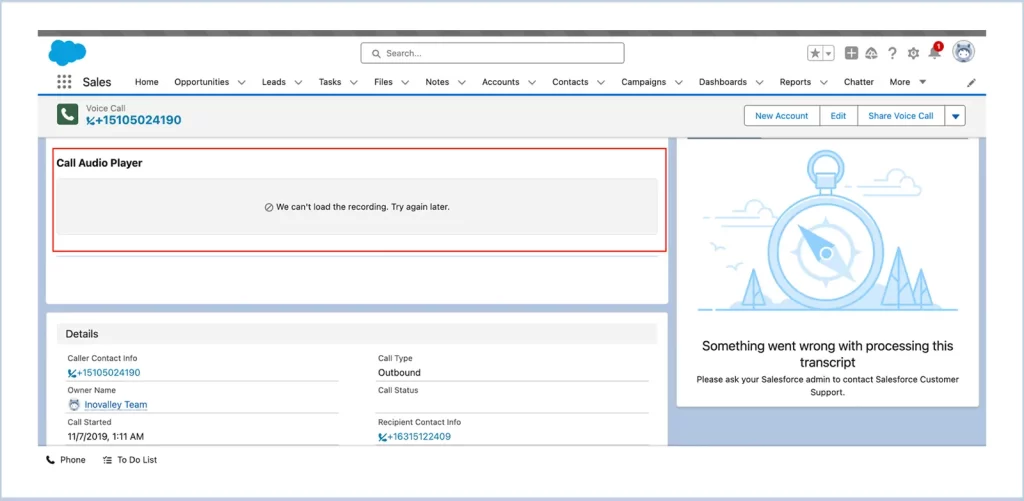The height and width of the screenshot is (501, 1024).
Task: Click the Call Started date value
Action: [105, 436]
